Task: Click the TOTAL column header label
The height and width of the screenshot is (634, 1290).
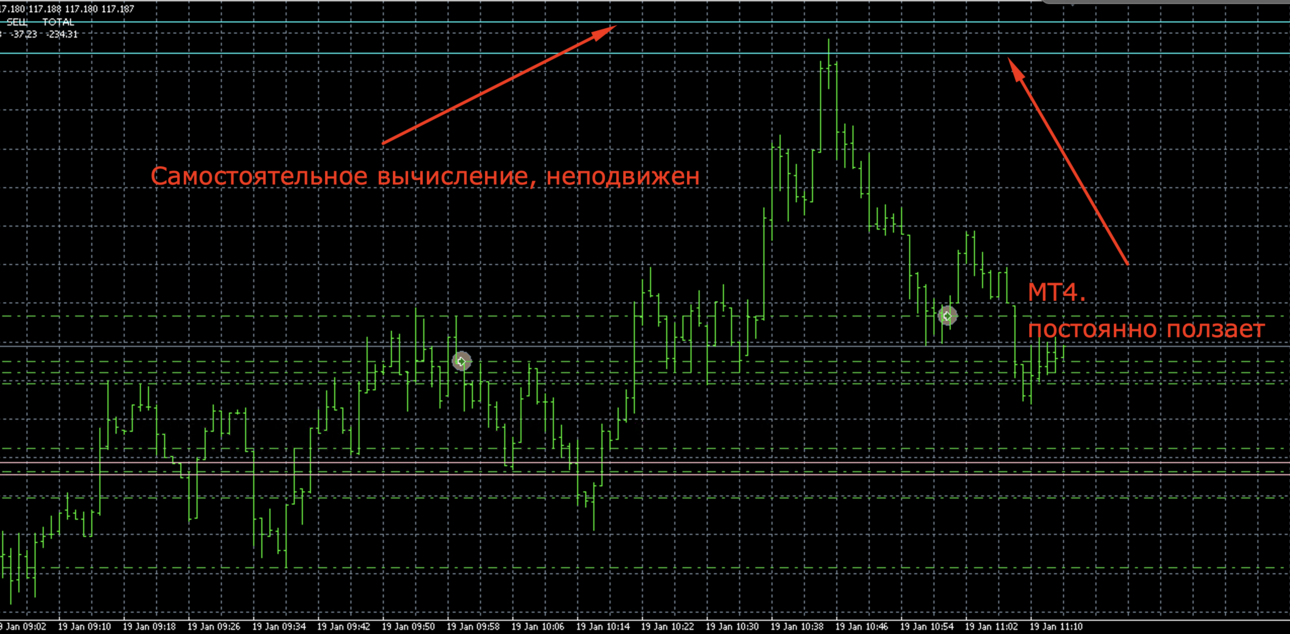Action: 58,22
